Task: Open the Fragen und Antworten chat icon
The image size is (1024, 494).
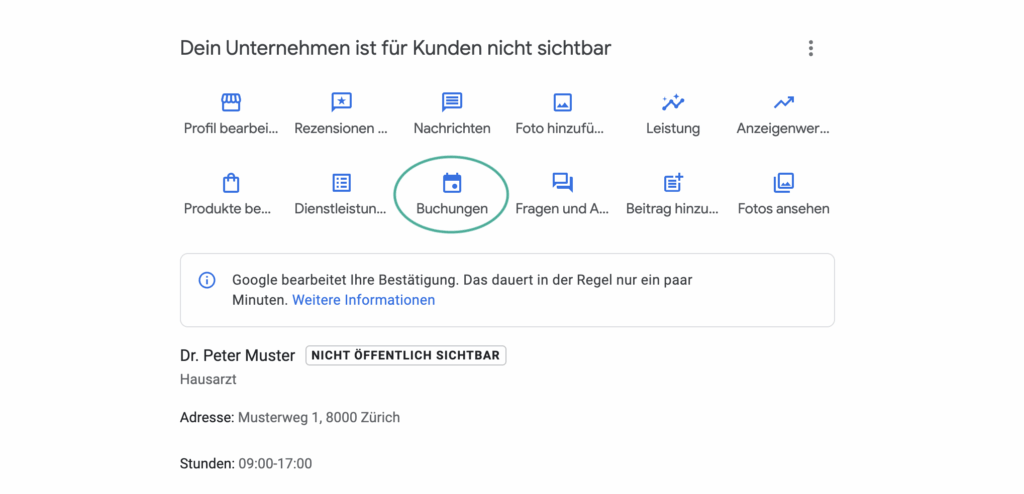Action: point(562,183)
